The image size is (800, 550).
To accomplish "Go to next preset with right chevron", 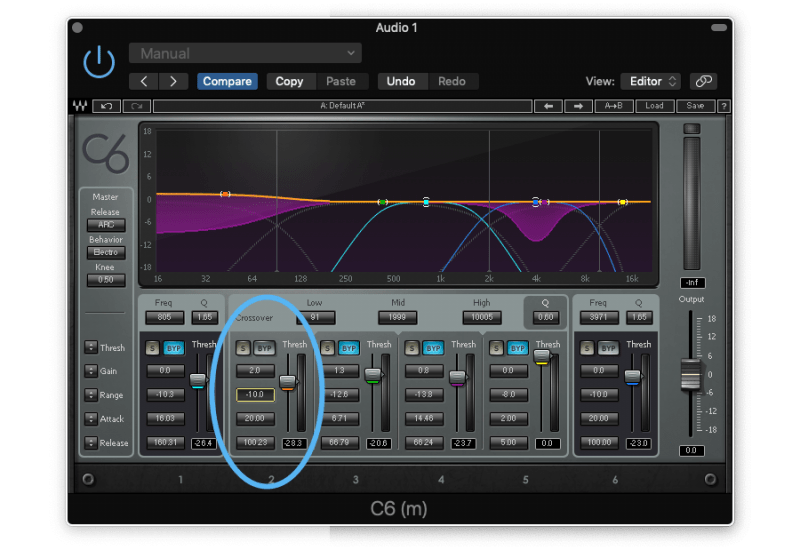I will coord(173,82).
